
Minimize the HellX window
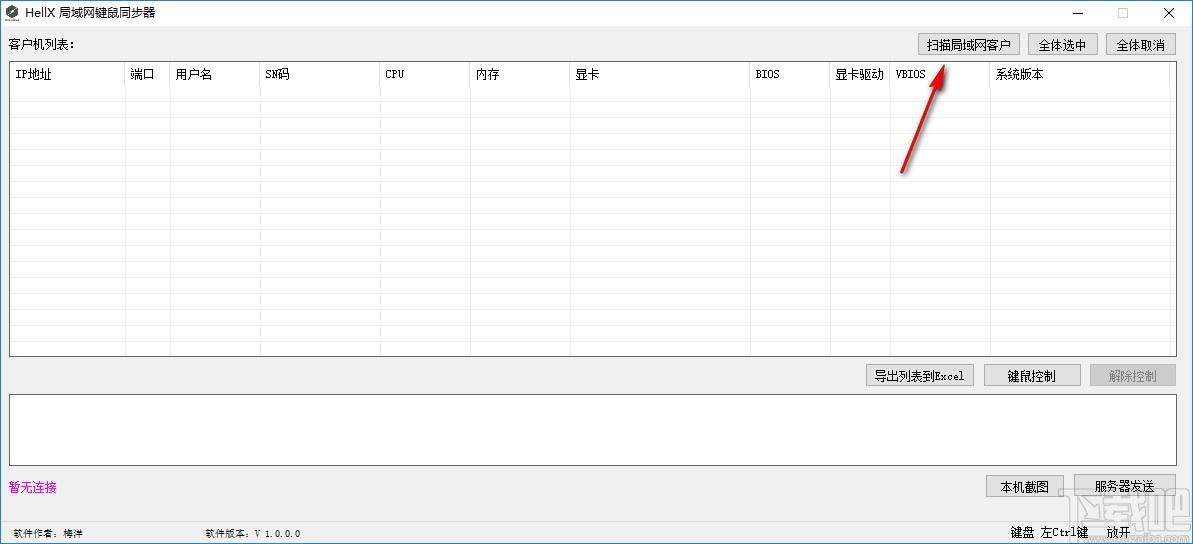tap(1078, 13)
